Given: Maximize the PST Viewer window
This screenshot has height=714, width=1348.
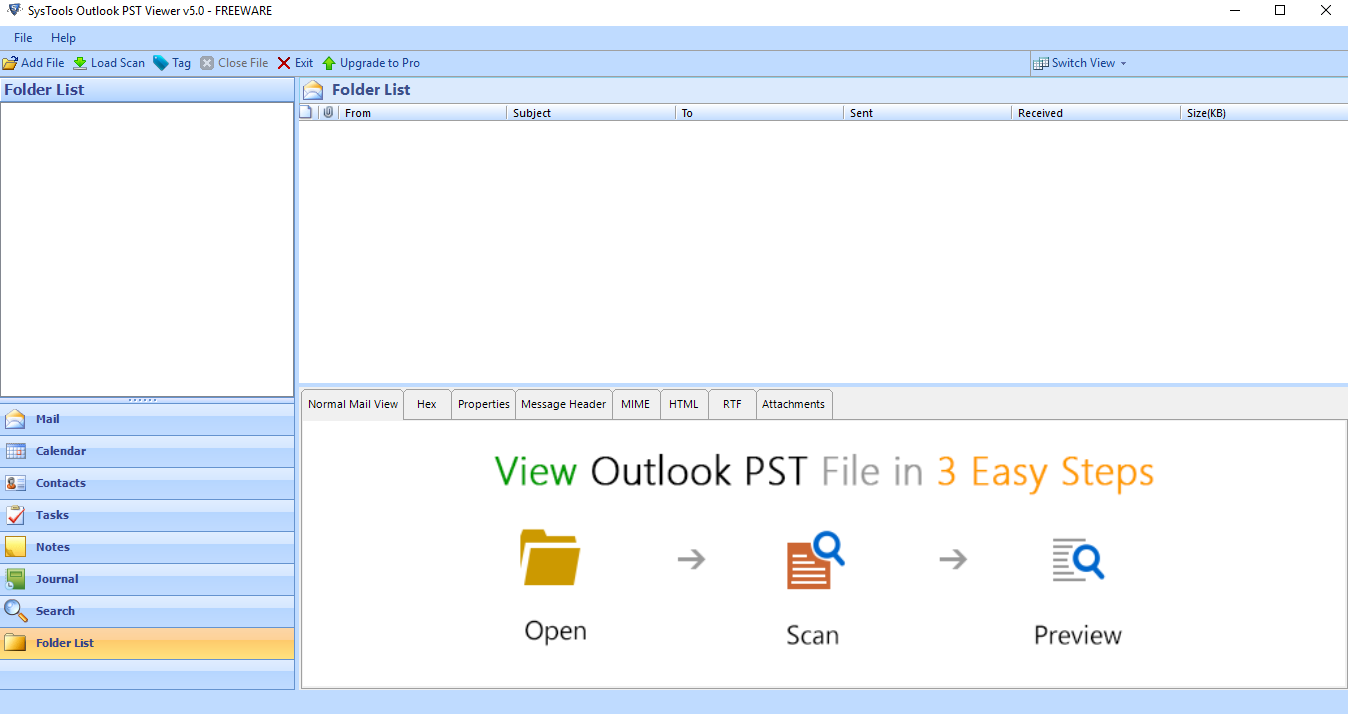Looking at the screenshot, I should (1280, 10).
